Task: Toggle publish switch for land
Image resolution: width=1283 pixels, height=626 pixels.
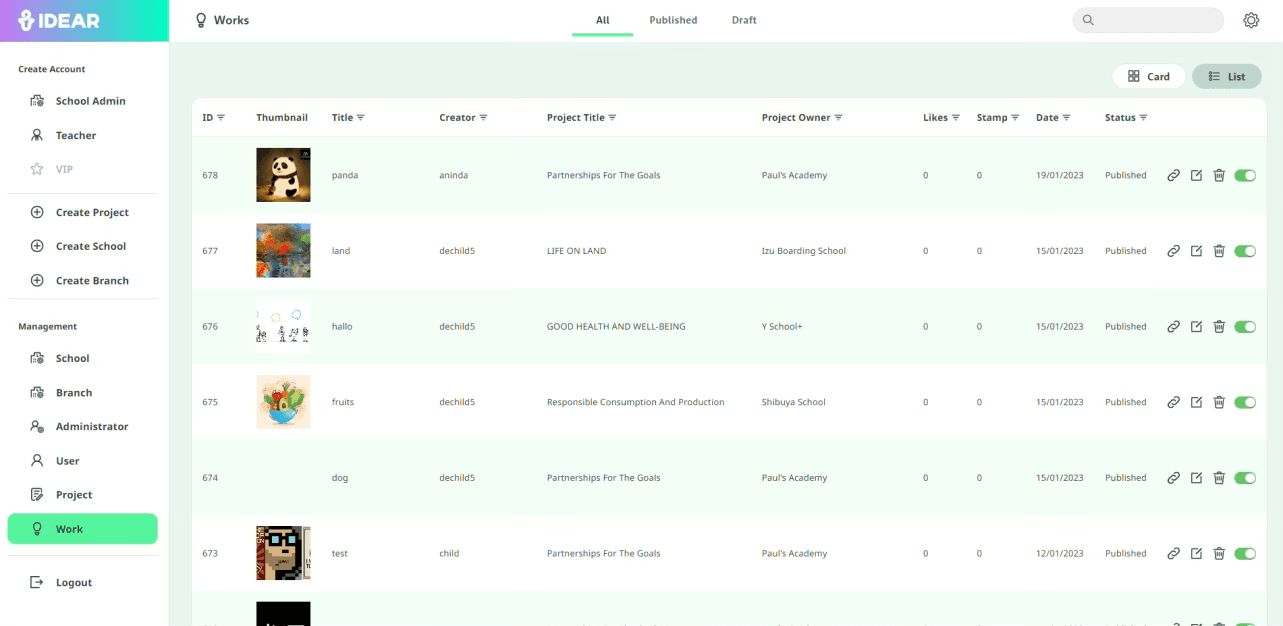Action: [1245, 251]
